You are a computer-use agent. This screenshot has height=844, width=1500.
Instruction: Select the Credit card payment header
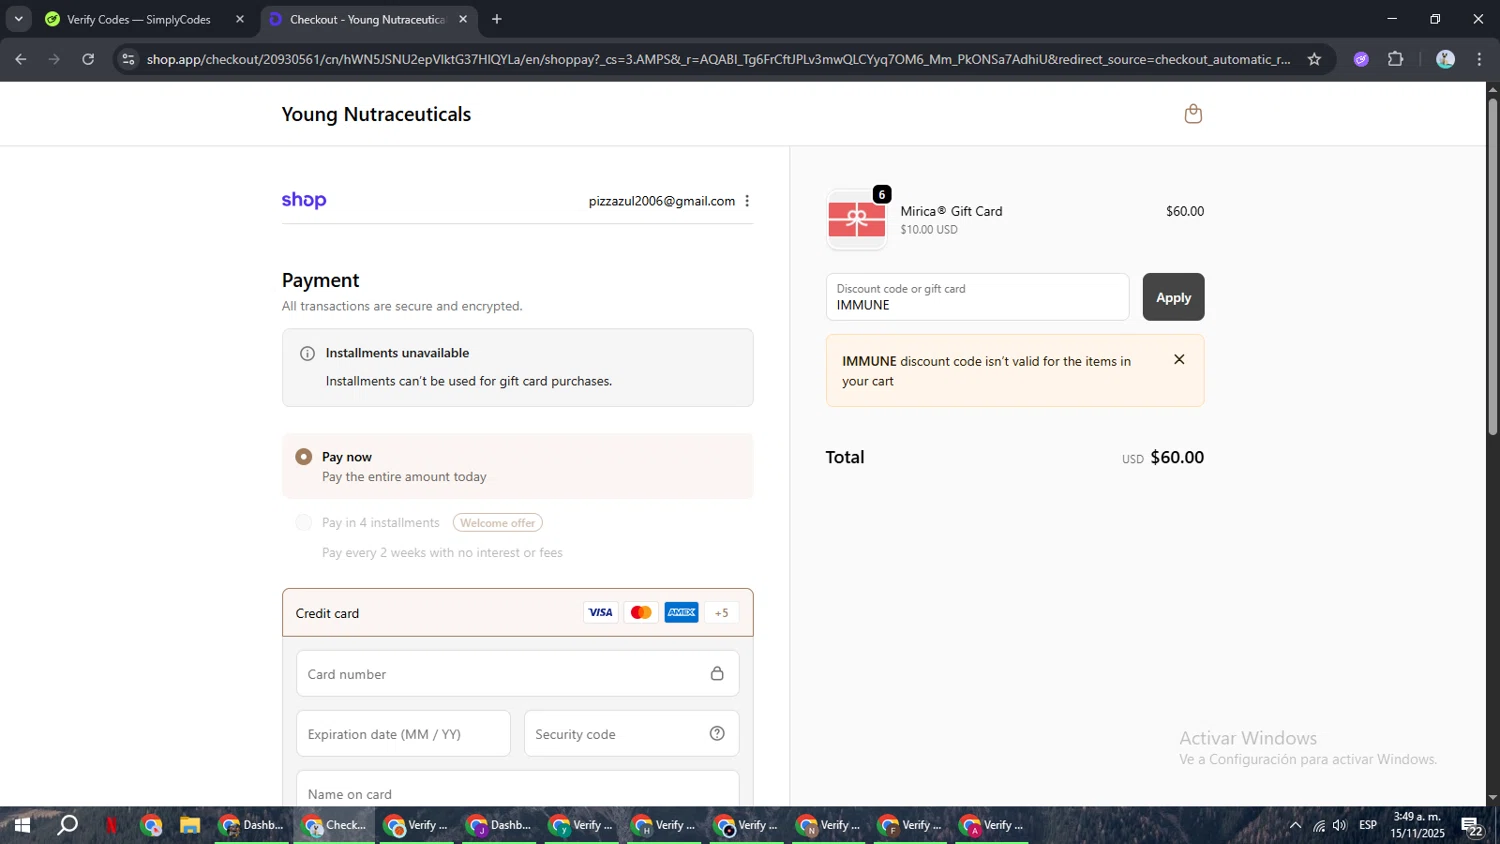[517, 613]
